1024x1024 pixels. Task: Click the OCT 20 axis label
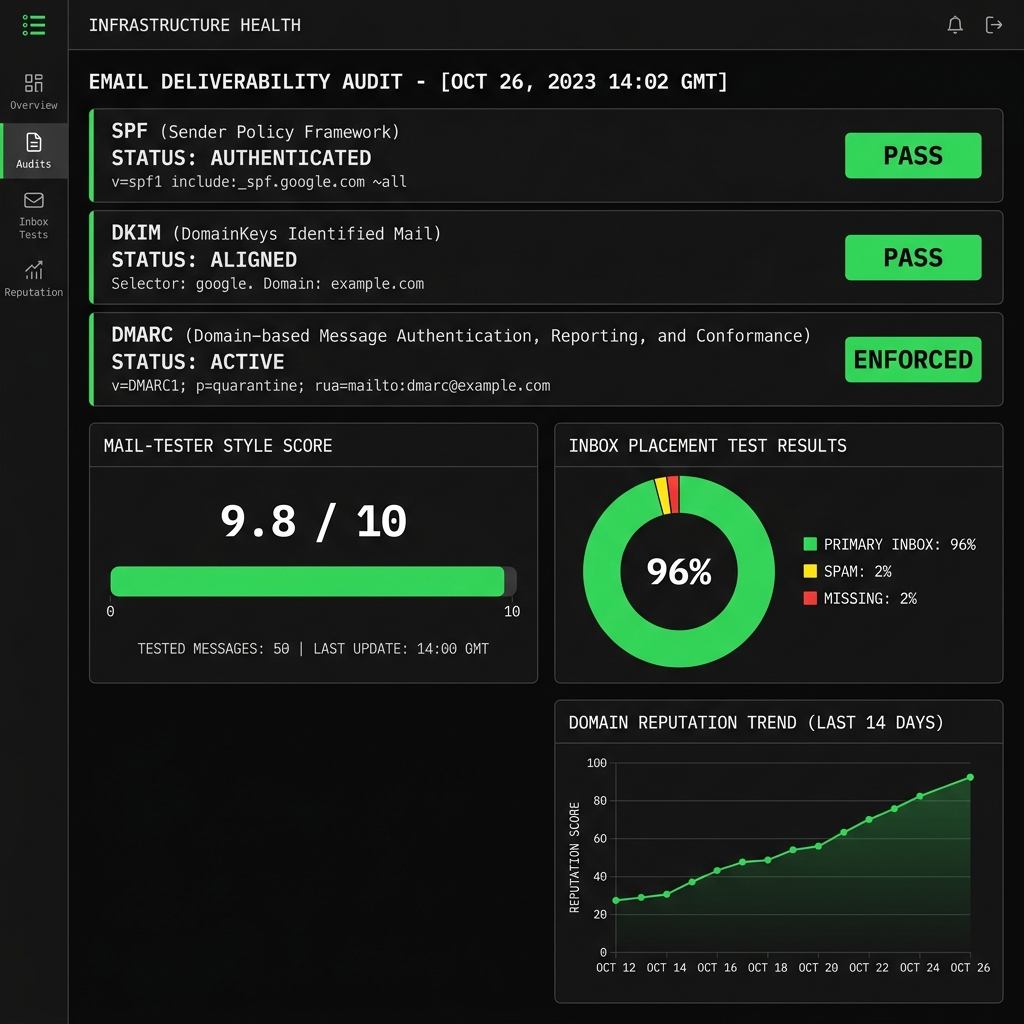818,967
